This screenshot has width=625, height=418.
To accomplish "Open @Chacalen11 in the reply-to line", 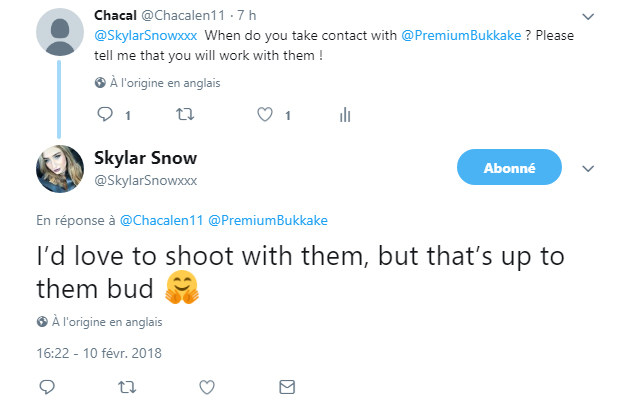I will click(161, 220).
